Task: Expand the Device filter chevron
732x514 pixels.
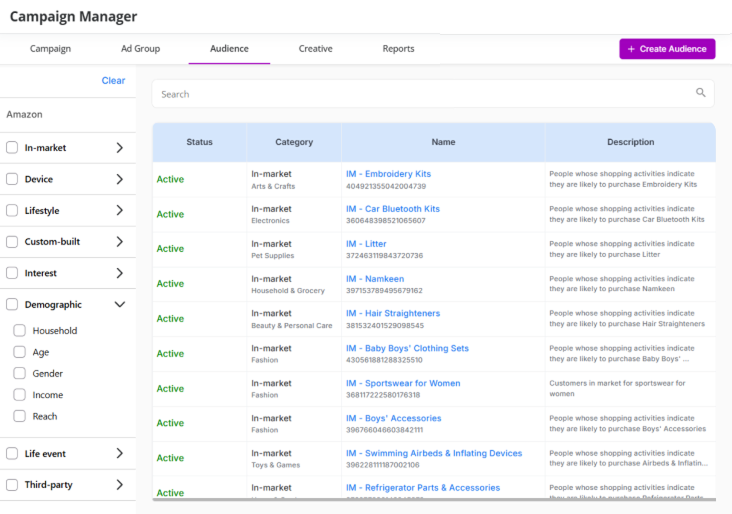Action: (x=120, y=179)
